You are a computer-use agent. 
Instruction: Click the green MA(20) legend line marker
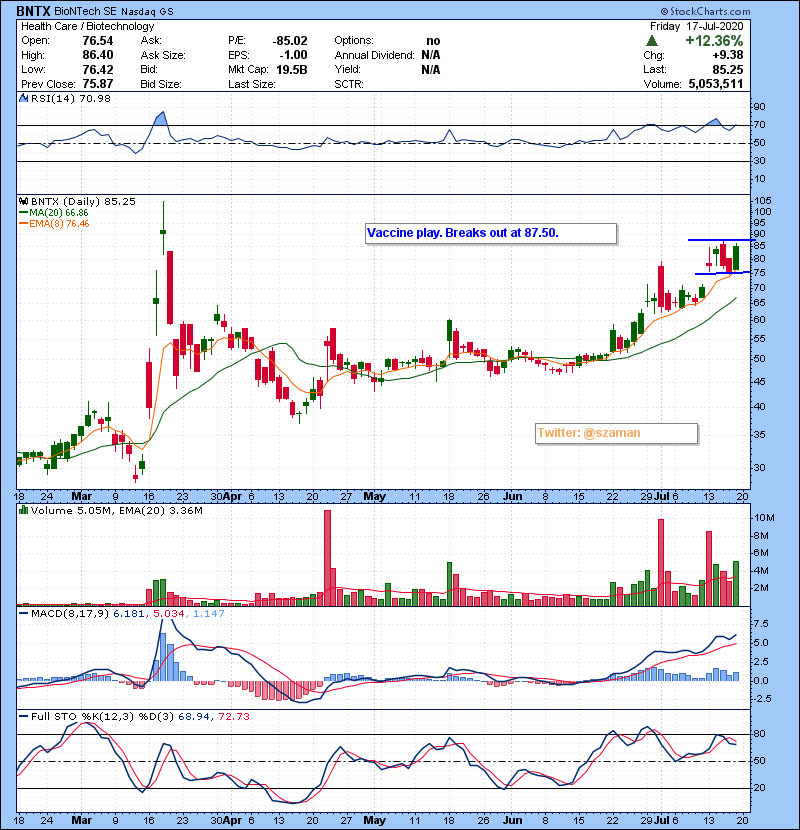23,213
